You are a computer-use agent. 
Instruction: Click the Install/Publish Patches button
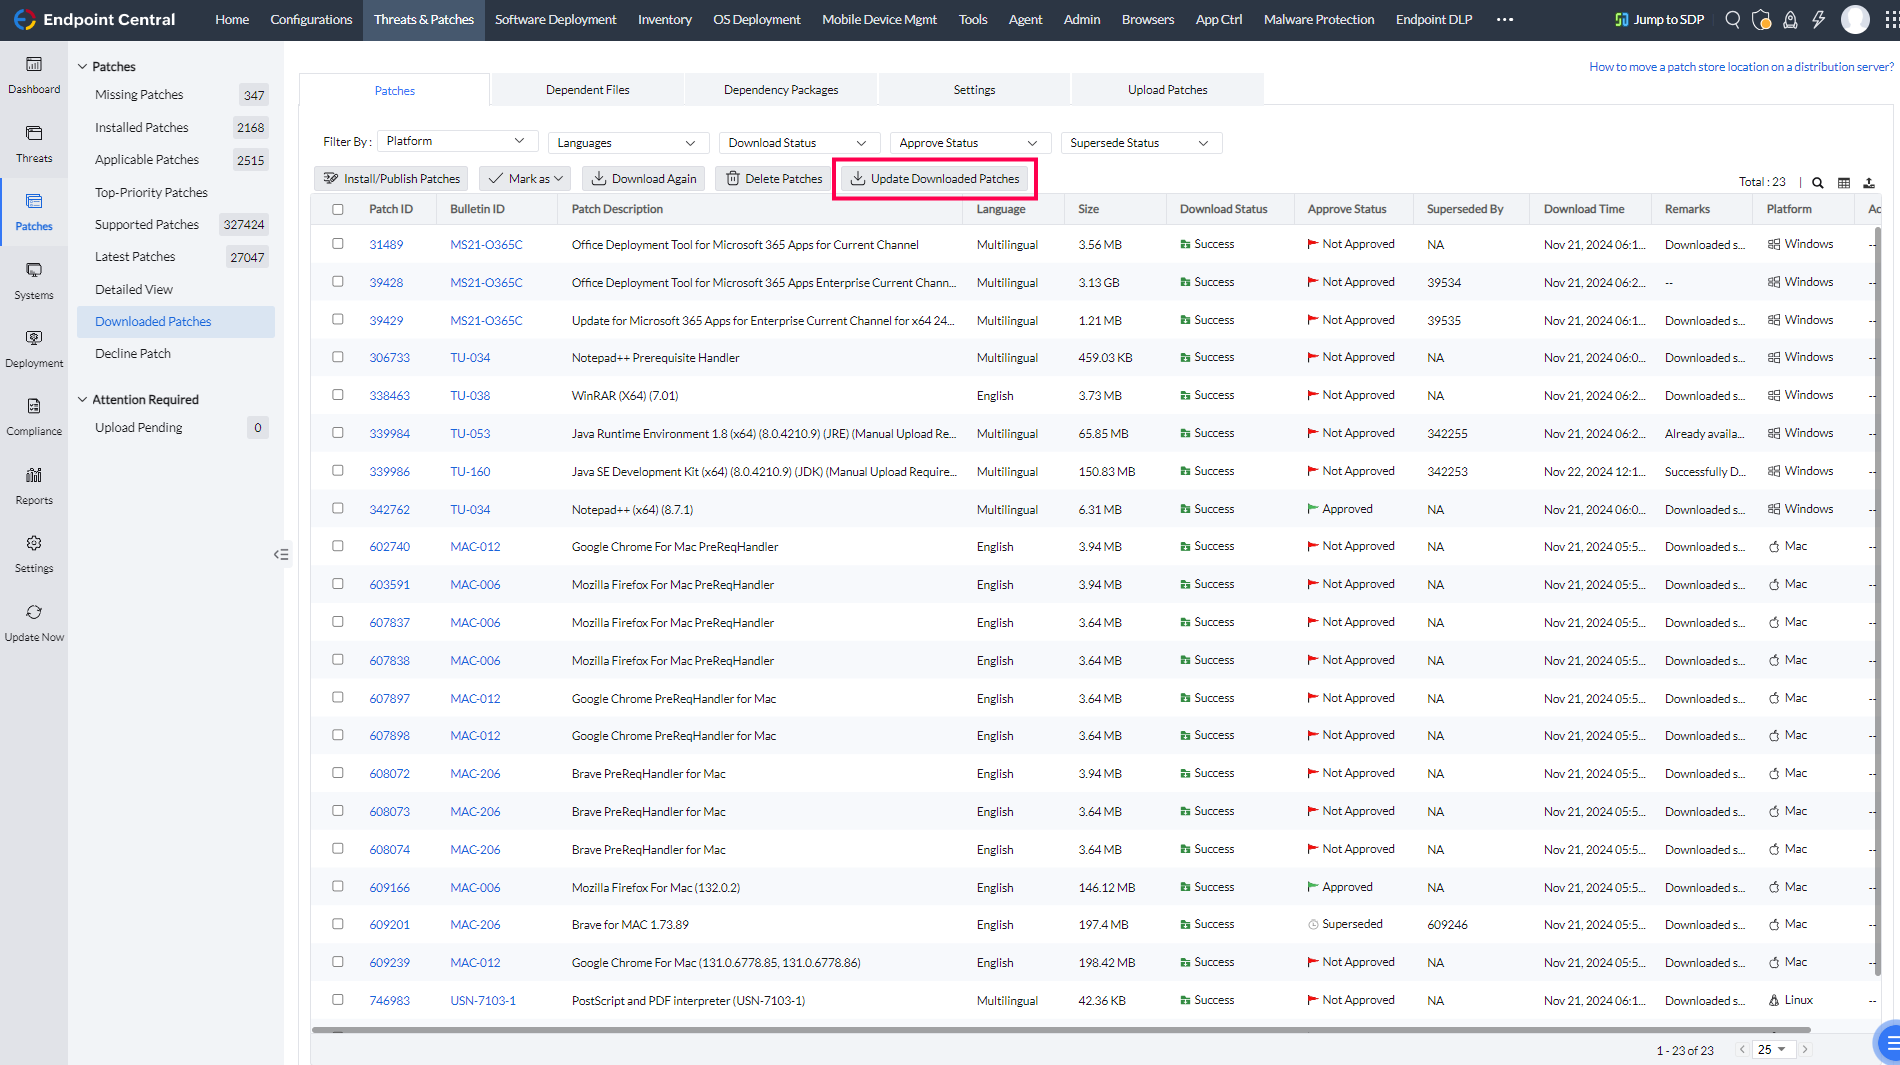[x=392, y=179]
